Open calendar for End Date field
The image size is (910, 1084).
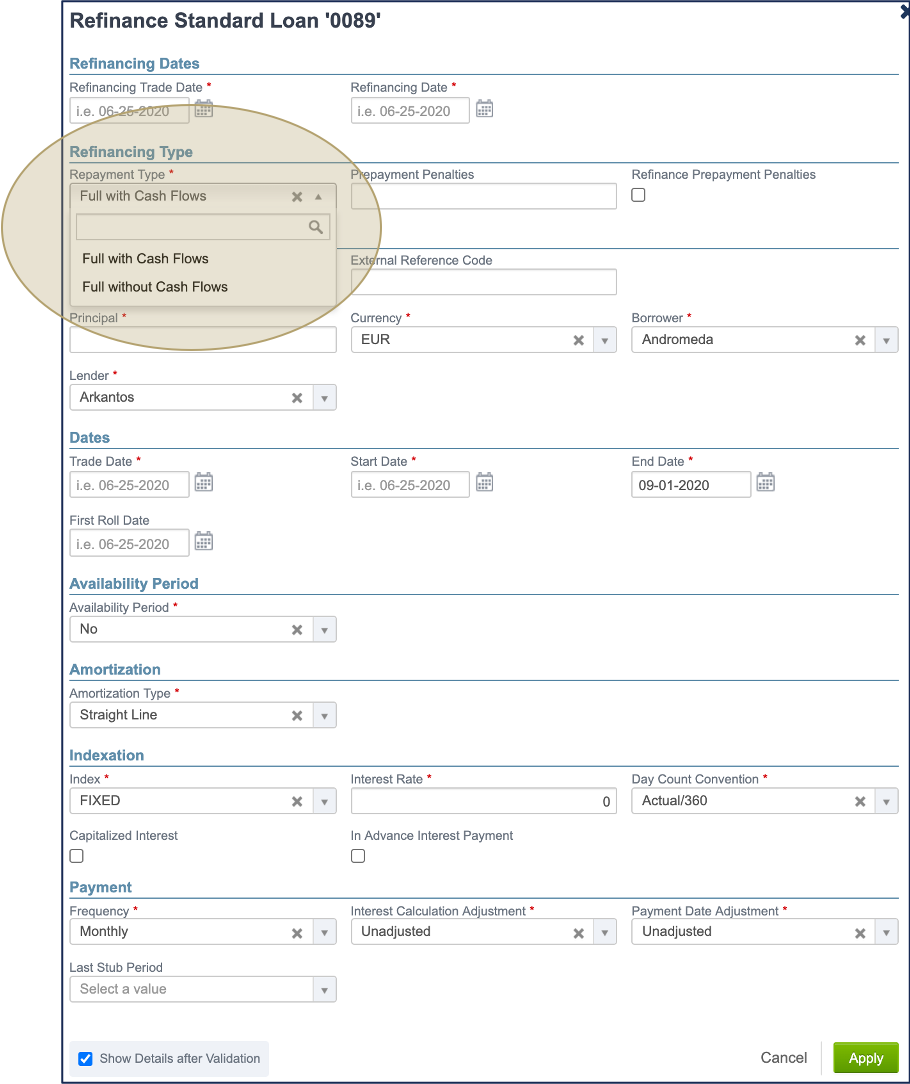(765, 483)
